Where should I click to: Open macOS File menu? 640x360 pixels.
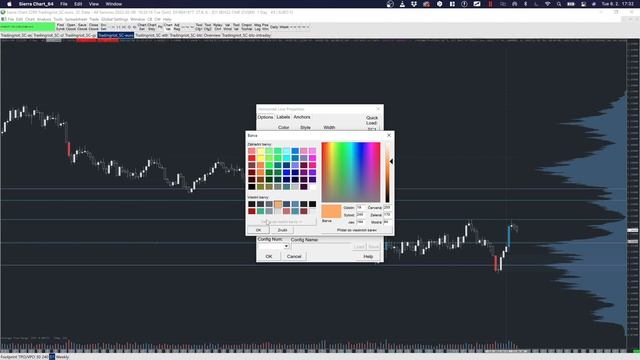[64, 4]
